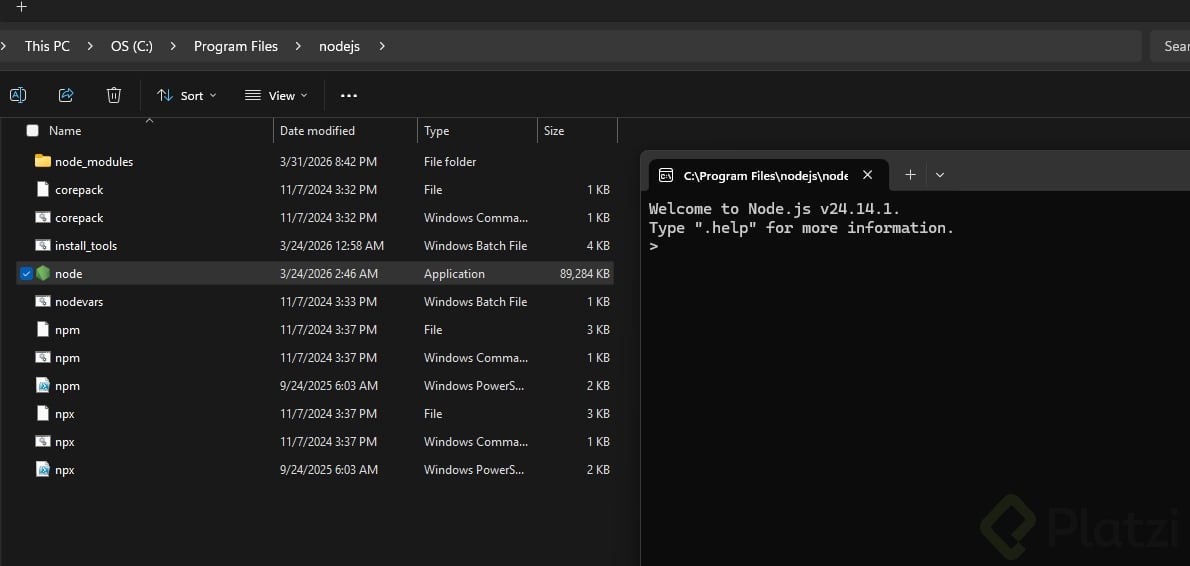The height and width of the screenshot is (566, 1190).
Task: Open the View dropdown
Action: (276, 96)
